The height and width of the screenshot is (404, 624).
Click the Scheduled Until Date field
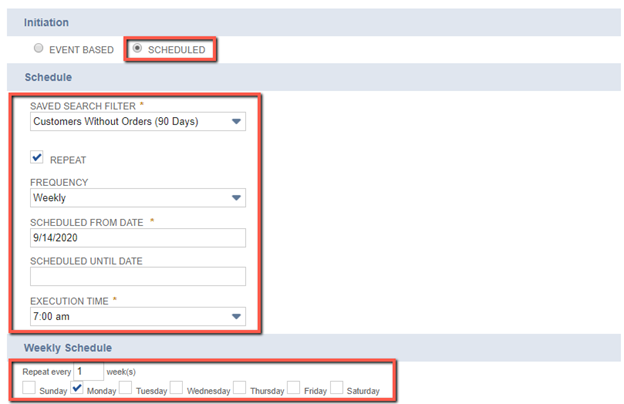[x=138, y=277]
